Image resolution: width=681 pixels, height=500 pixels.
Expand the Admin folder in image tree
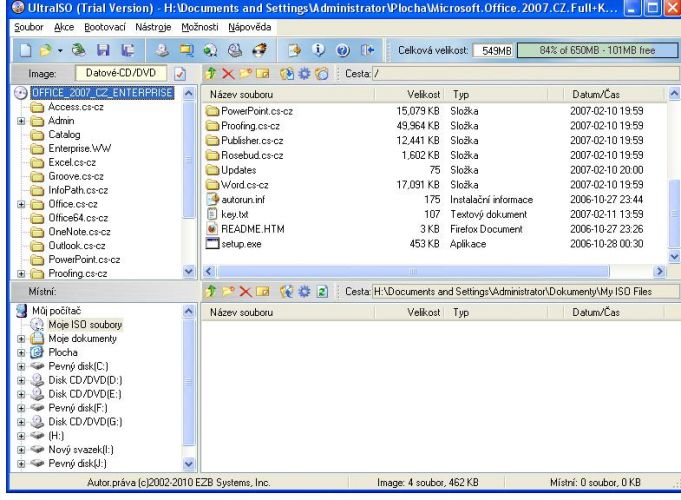tap(21, 121)
